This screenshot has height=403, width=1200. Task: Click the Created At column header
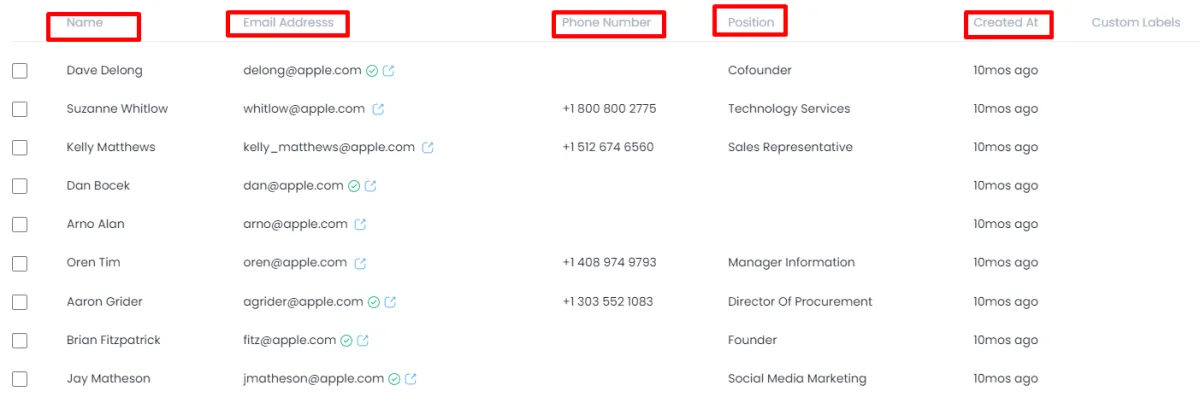(1005, 23)
